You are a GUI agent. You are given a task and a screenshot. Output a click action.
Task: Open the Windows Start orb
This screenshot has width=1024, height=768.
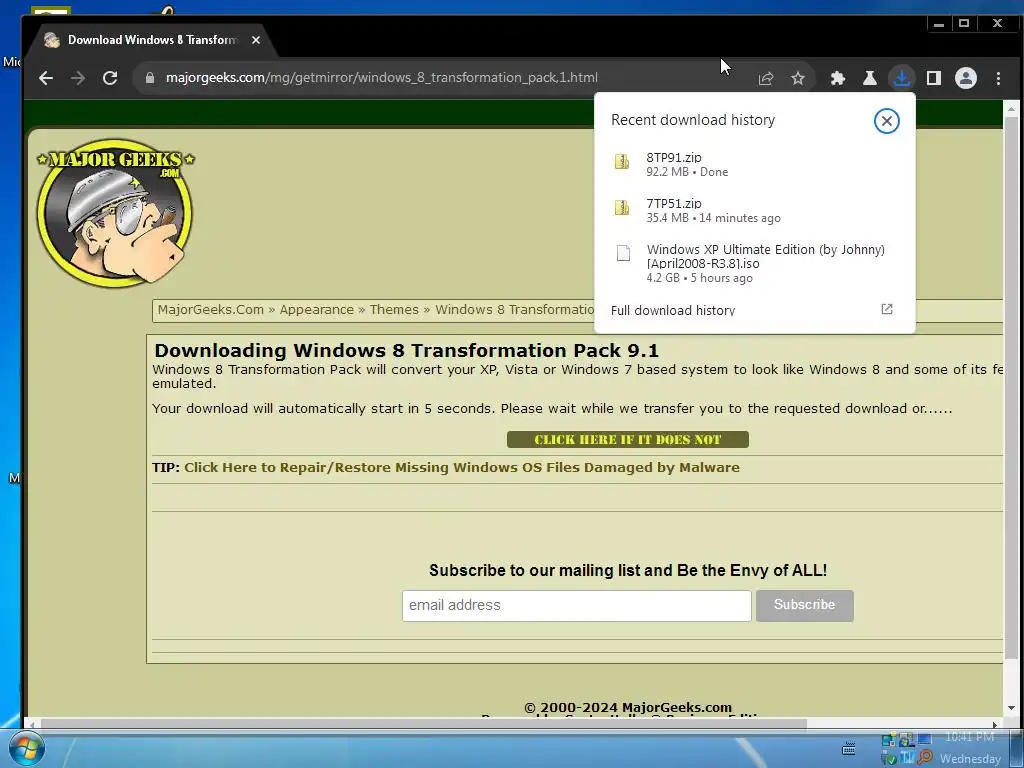pos(27,749)
